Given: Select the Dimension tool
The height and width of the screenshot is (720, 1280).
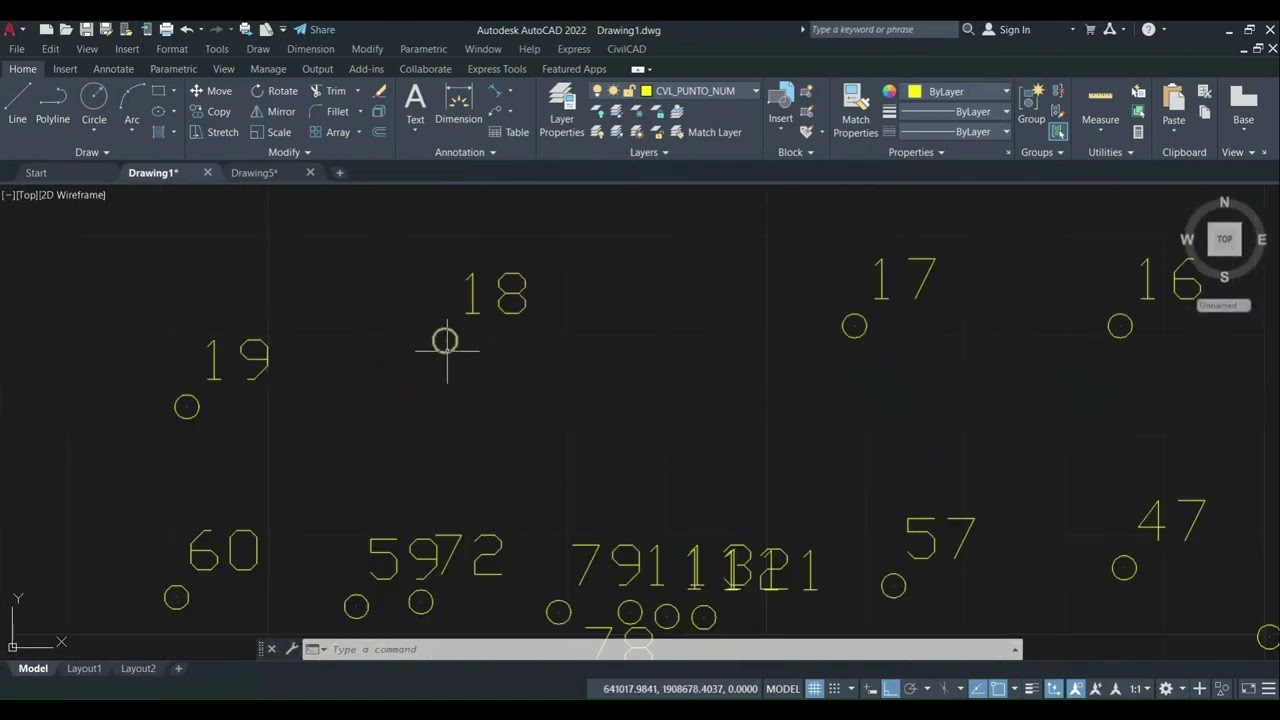Looking at the screenshot, I should pos(459,104).
